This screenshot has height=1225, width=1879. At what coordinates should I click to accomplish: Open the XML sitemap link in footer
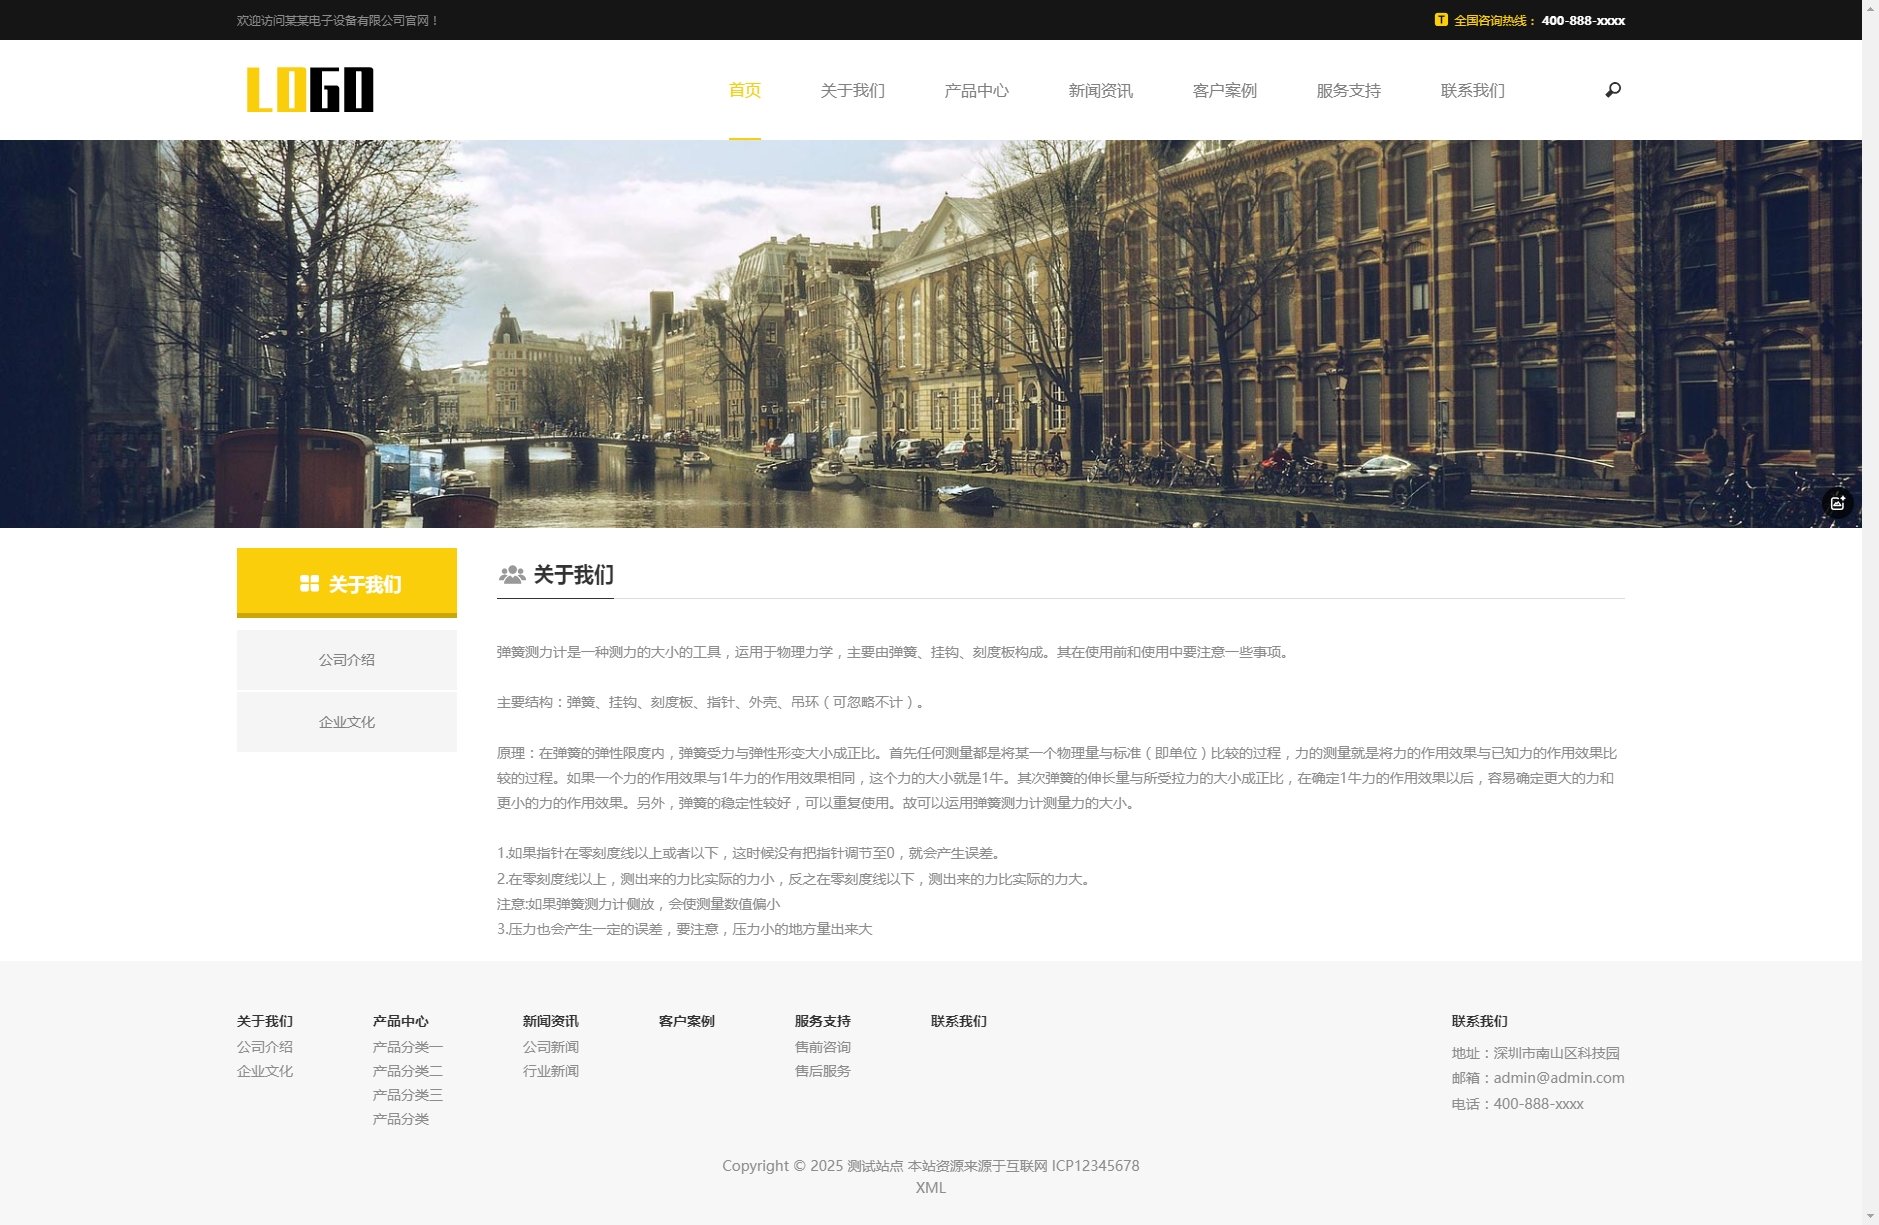(x=930, y=1188)
